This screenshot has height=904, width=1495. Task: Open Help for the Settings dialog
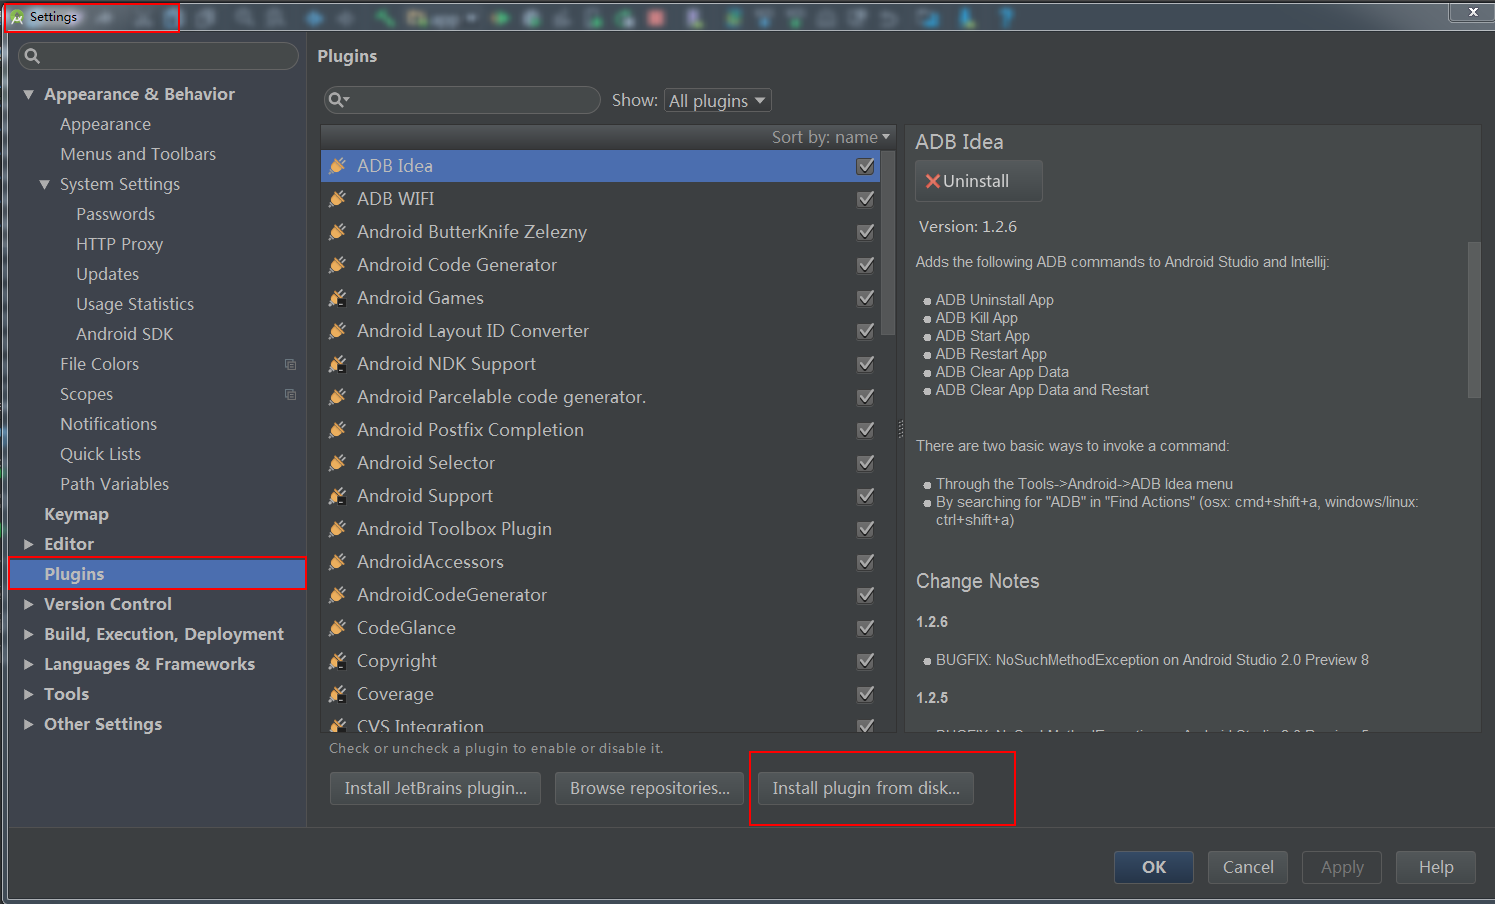point(1436,867)
